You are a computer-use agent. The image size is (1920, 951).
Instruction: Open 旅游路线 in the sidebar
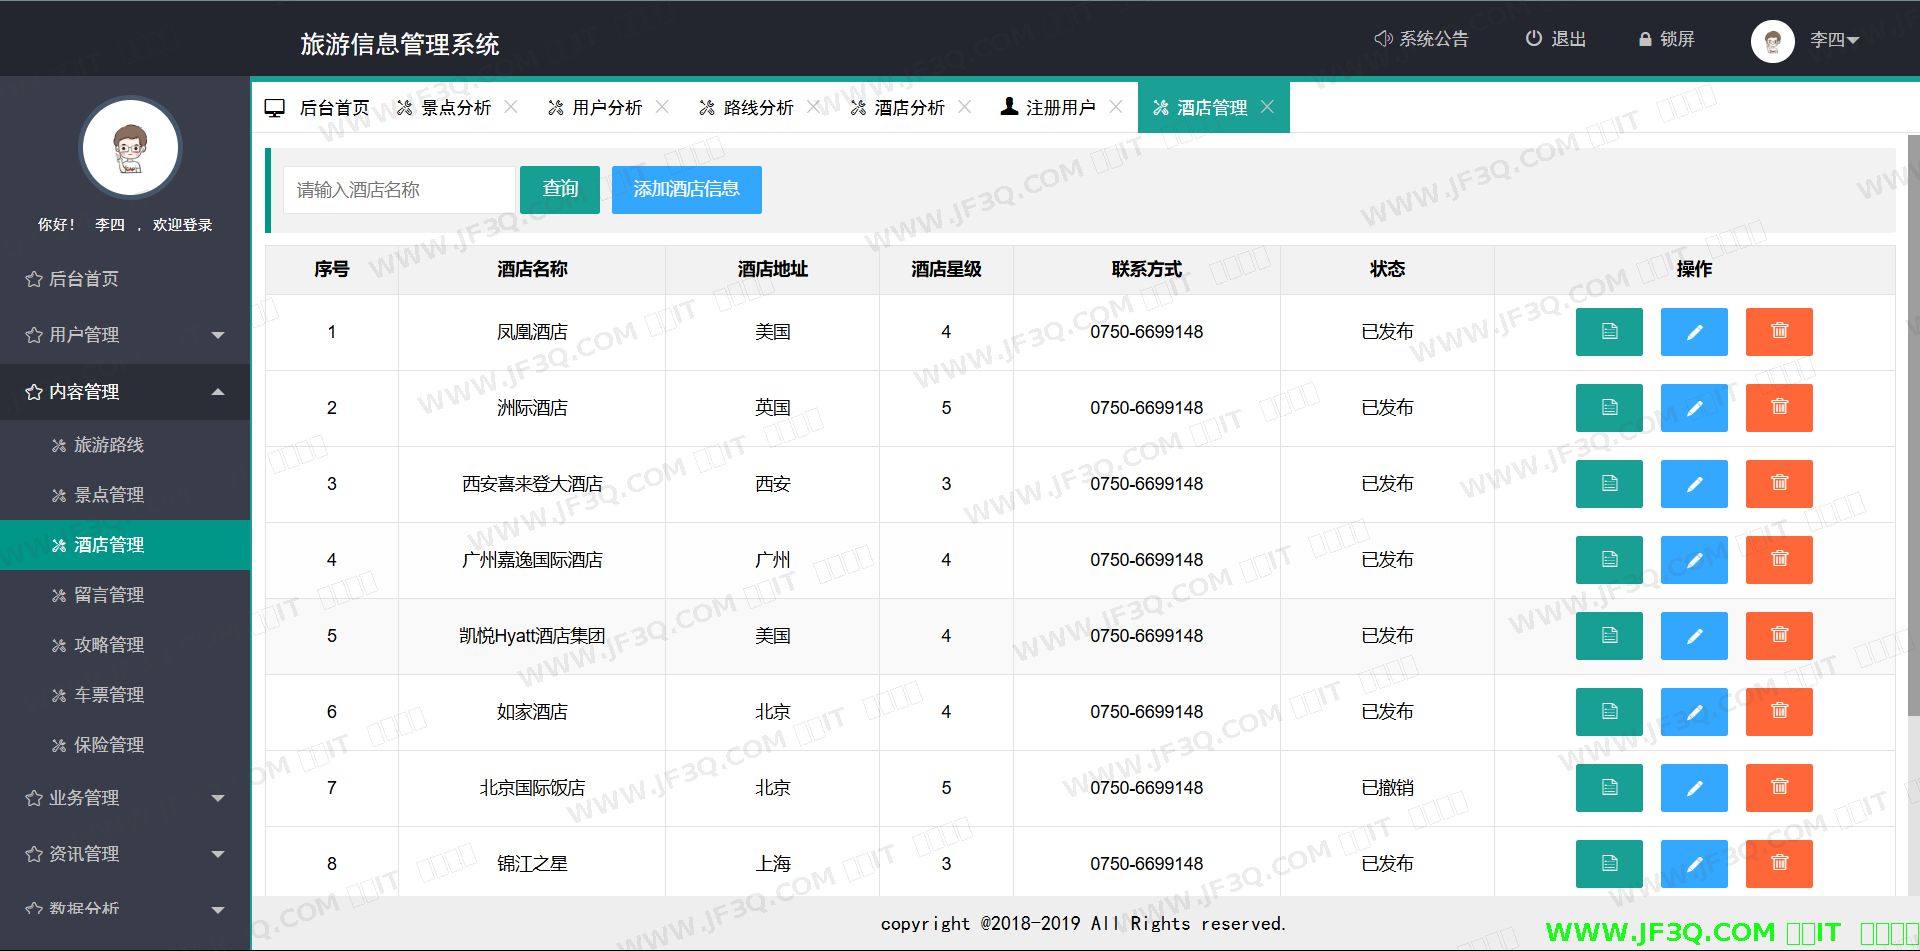click(109, 445)
